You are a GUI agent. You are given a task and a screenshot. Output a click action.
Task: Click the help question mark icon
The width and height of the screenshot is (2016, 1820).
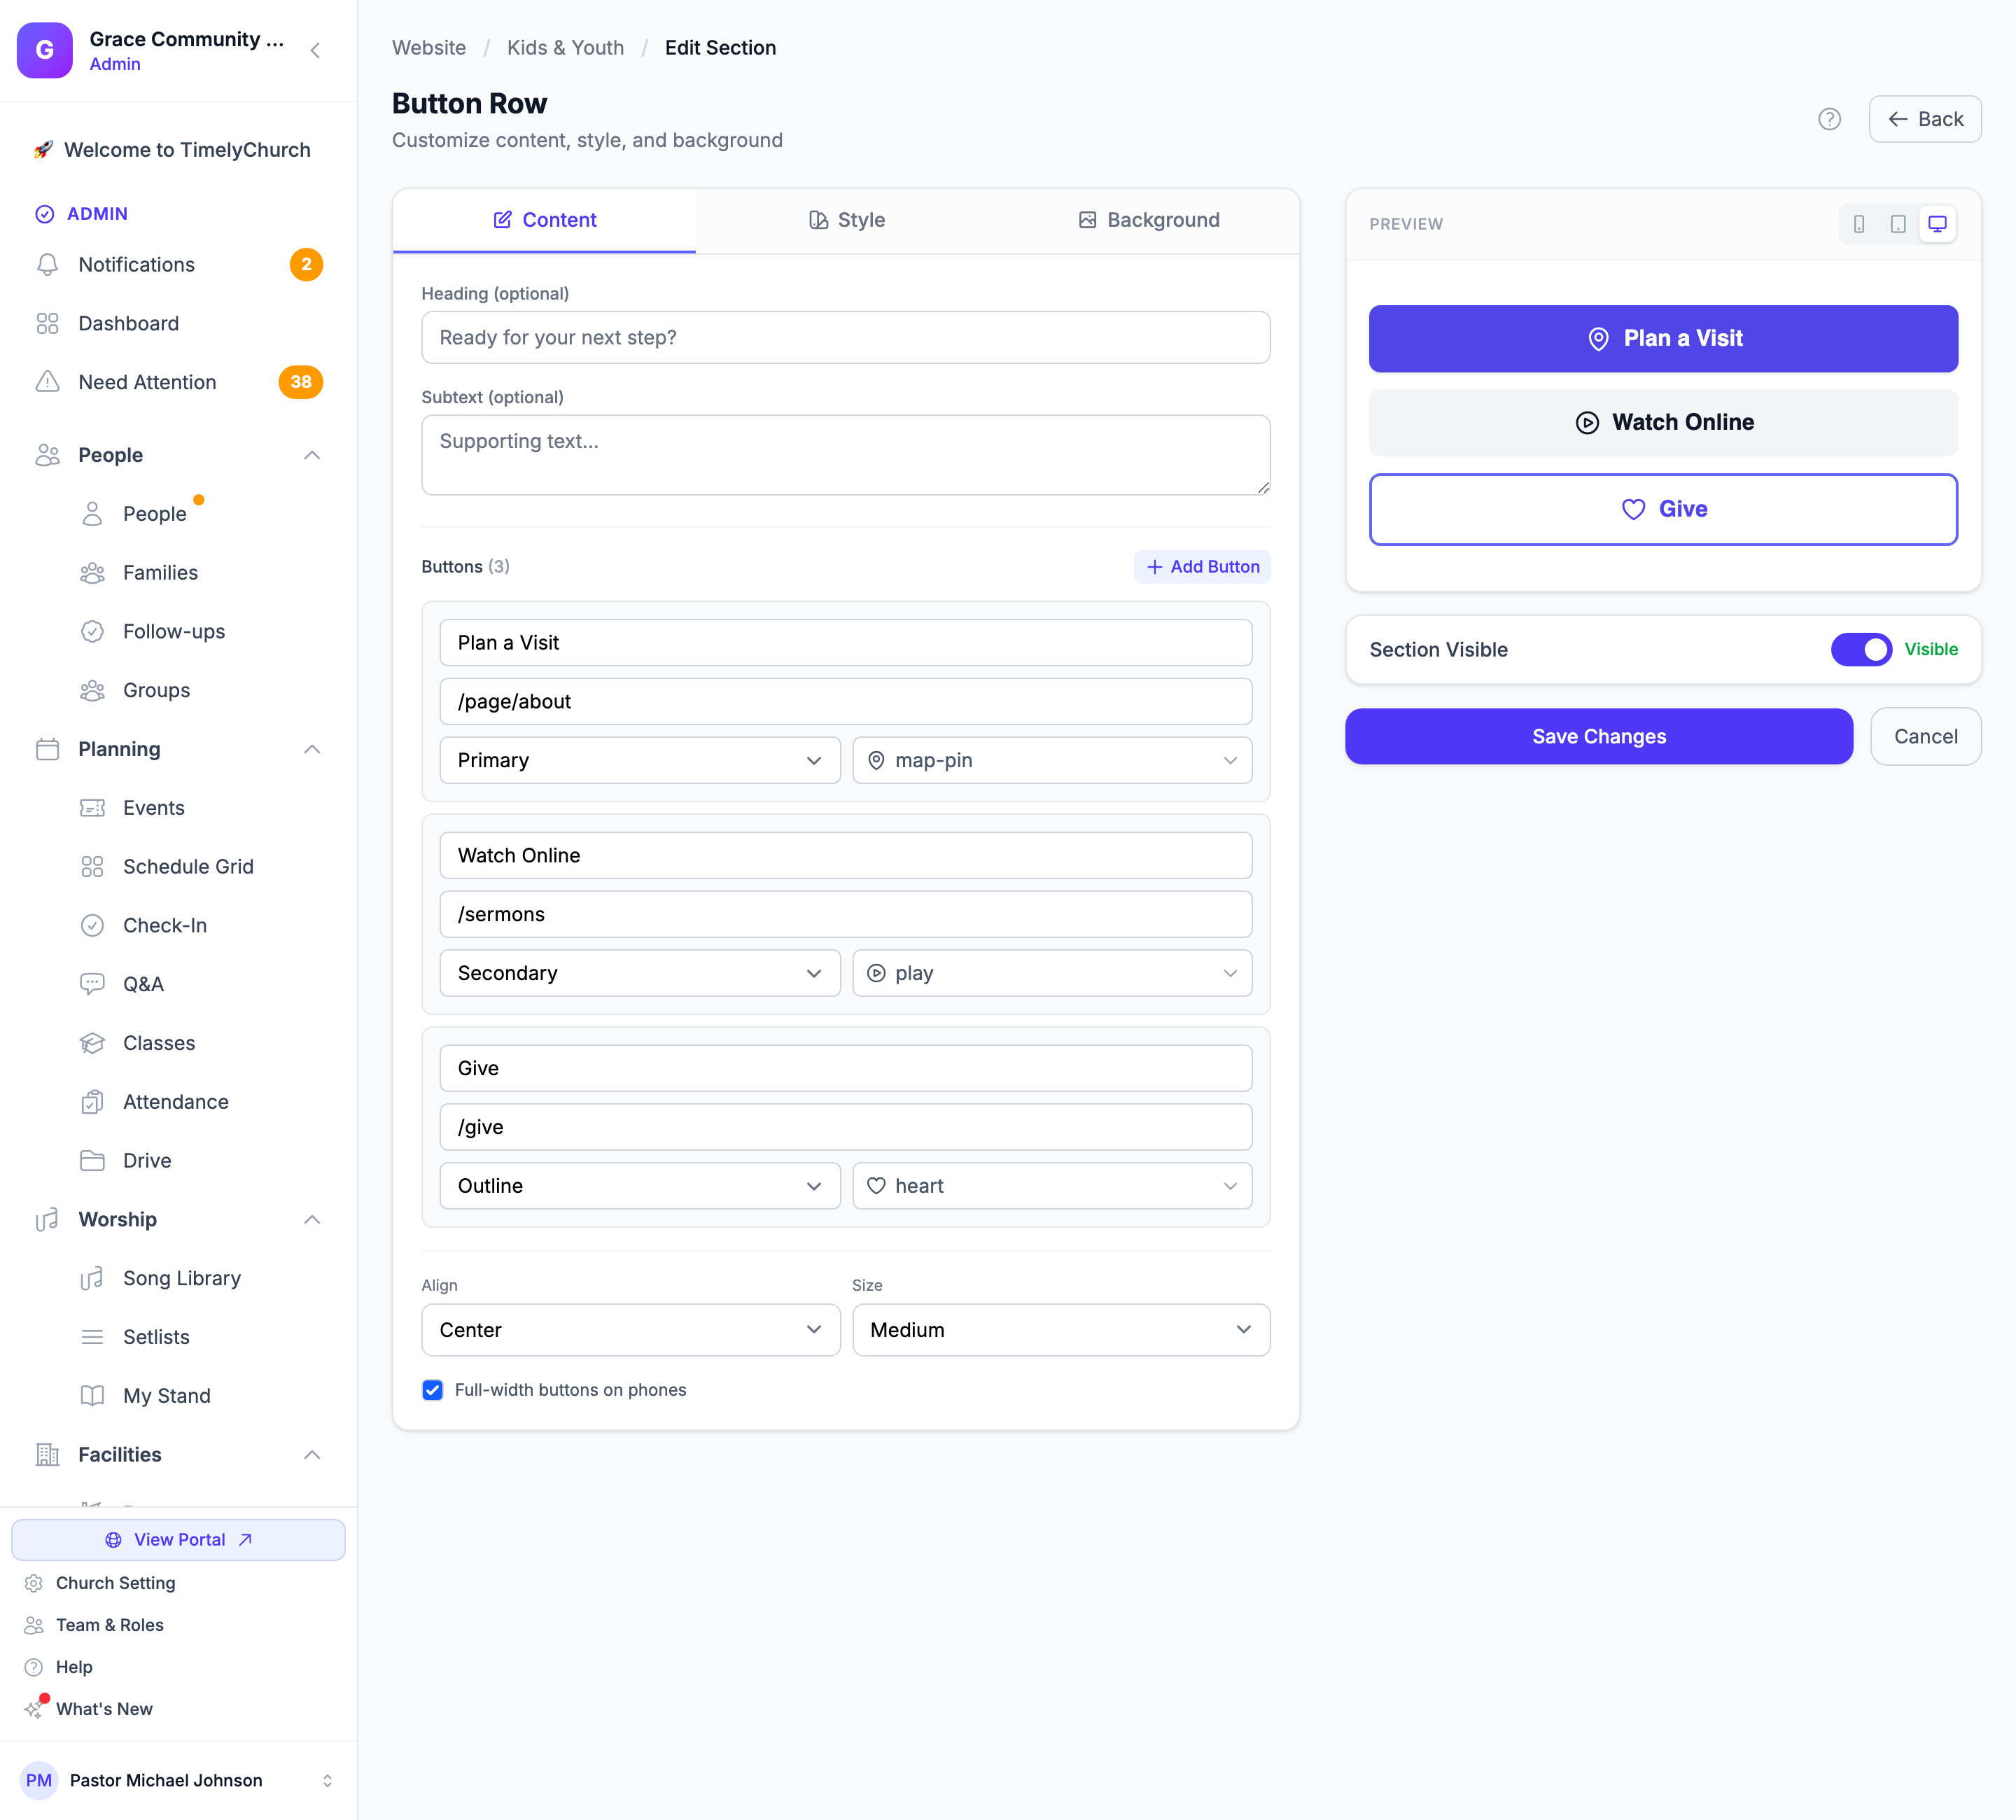pos(1829,119)
